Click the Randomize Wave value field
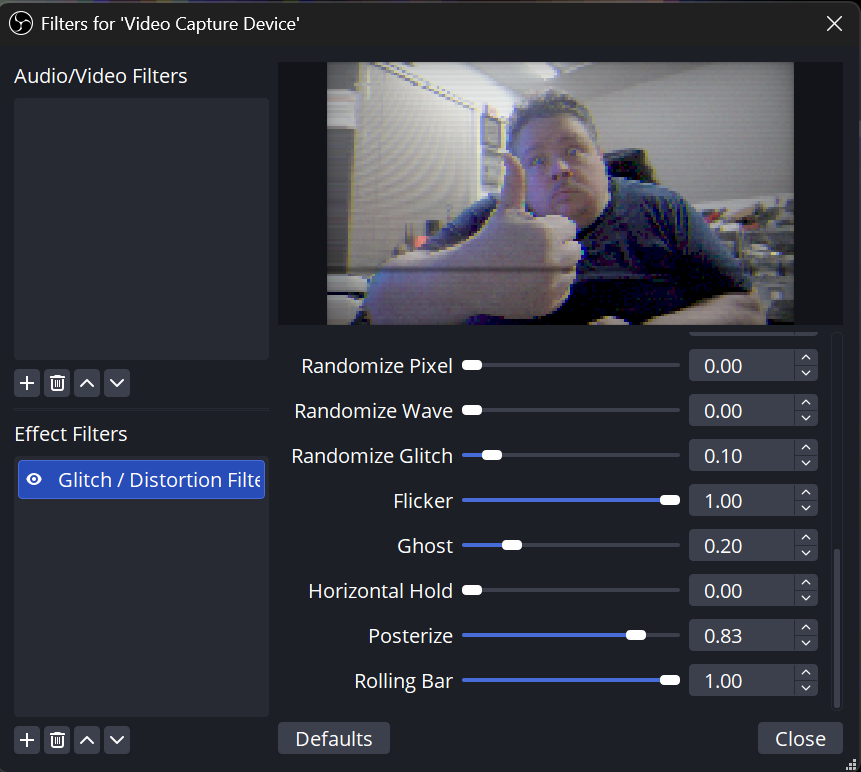Image resolution: width=861 pixels, height=772 pixels. (741, 411)
